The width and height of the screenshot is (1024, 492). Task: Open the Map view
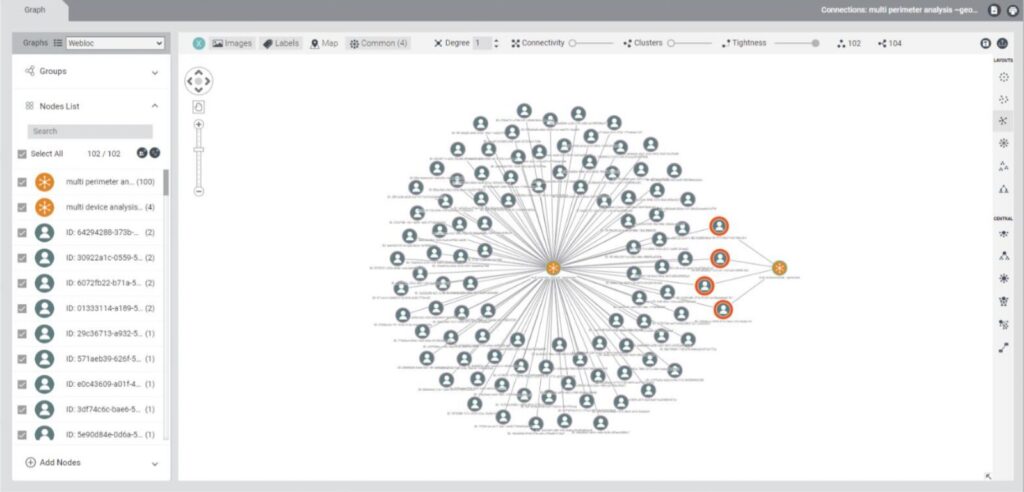point(324,44)
